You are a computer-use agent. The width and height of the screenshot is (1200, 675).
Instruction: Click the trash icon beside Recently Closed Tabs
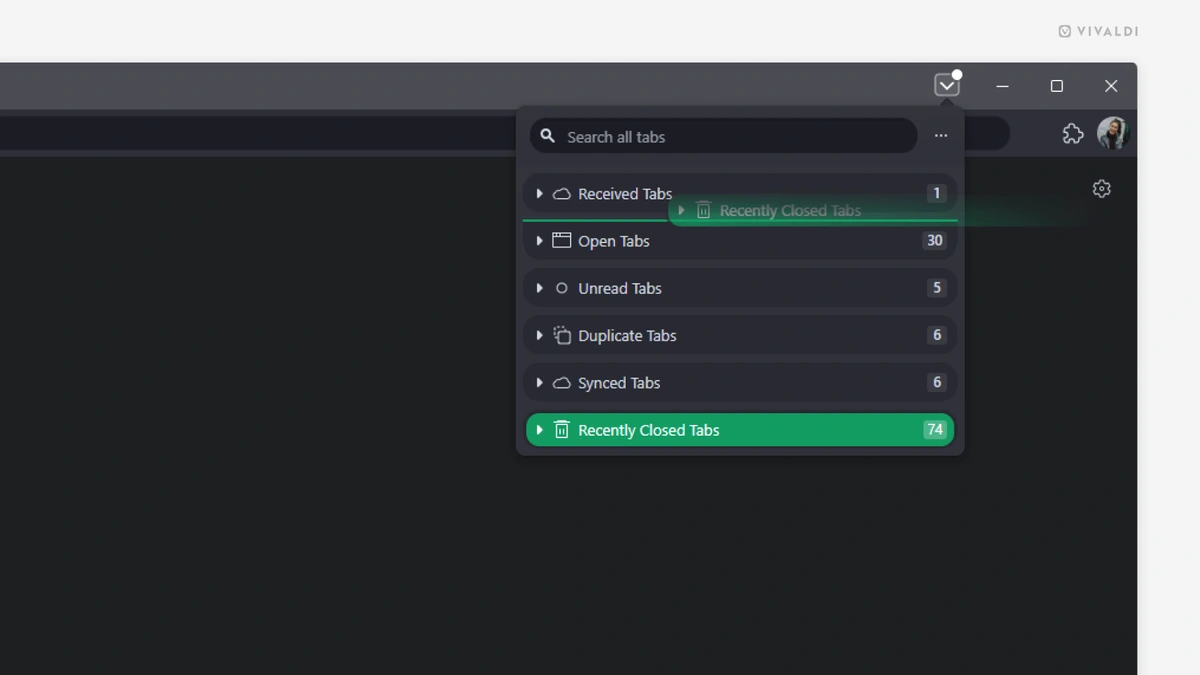[x=562, y=429]
